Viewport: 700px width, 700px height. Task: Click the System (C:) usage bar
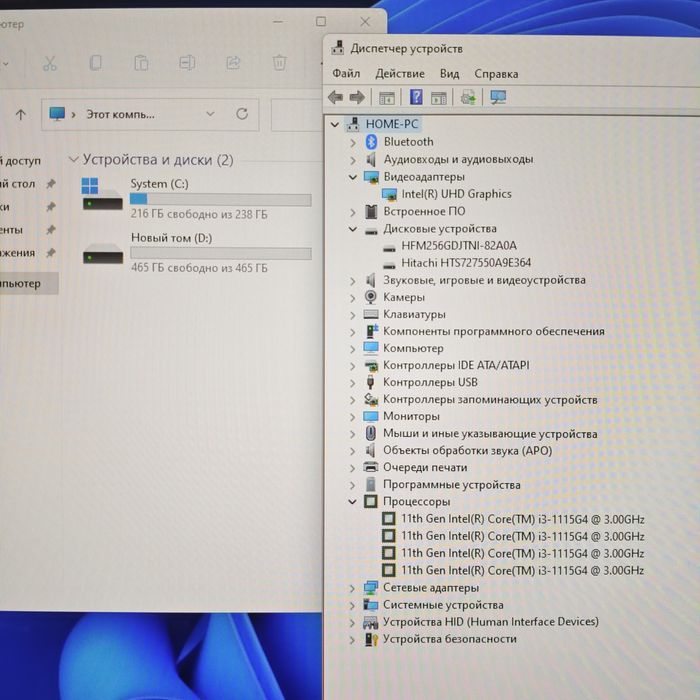tap(221, 199)
